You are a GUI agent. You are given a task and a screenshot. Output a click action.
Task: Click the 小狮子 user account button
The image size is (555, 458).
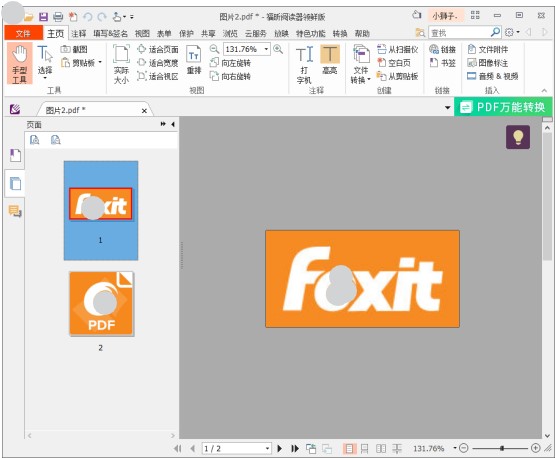(445, 16)
